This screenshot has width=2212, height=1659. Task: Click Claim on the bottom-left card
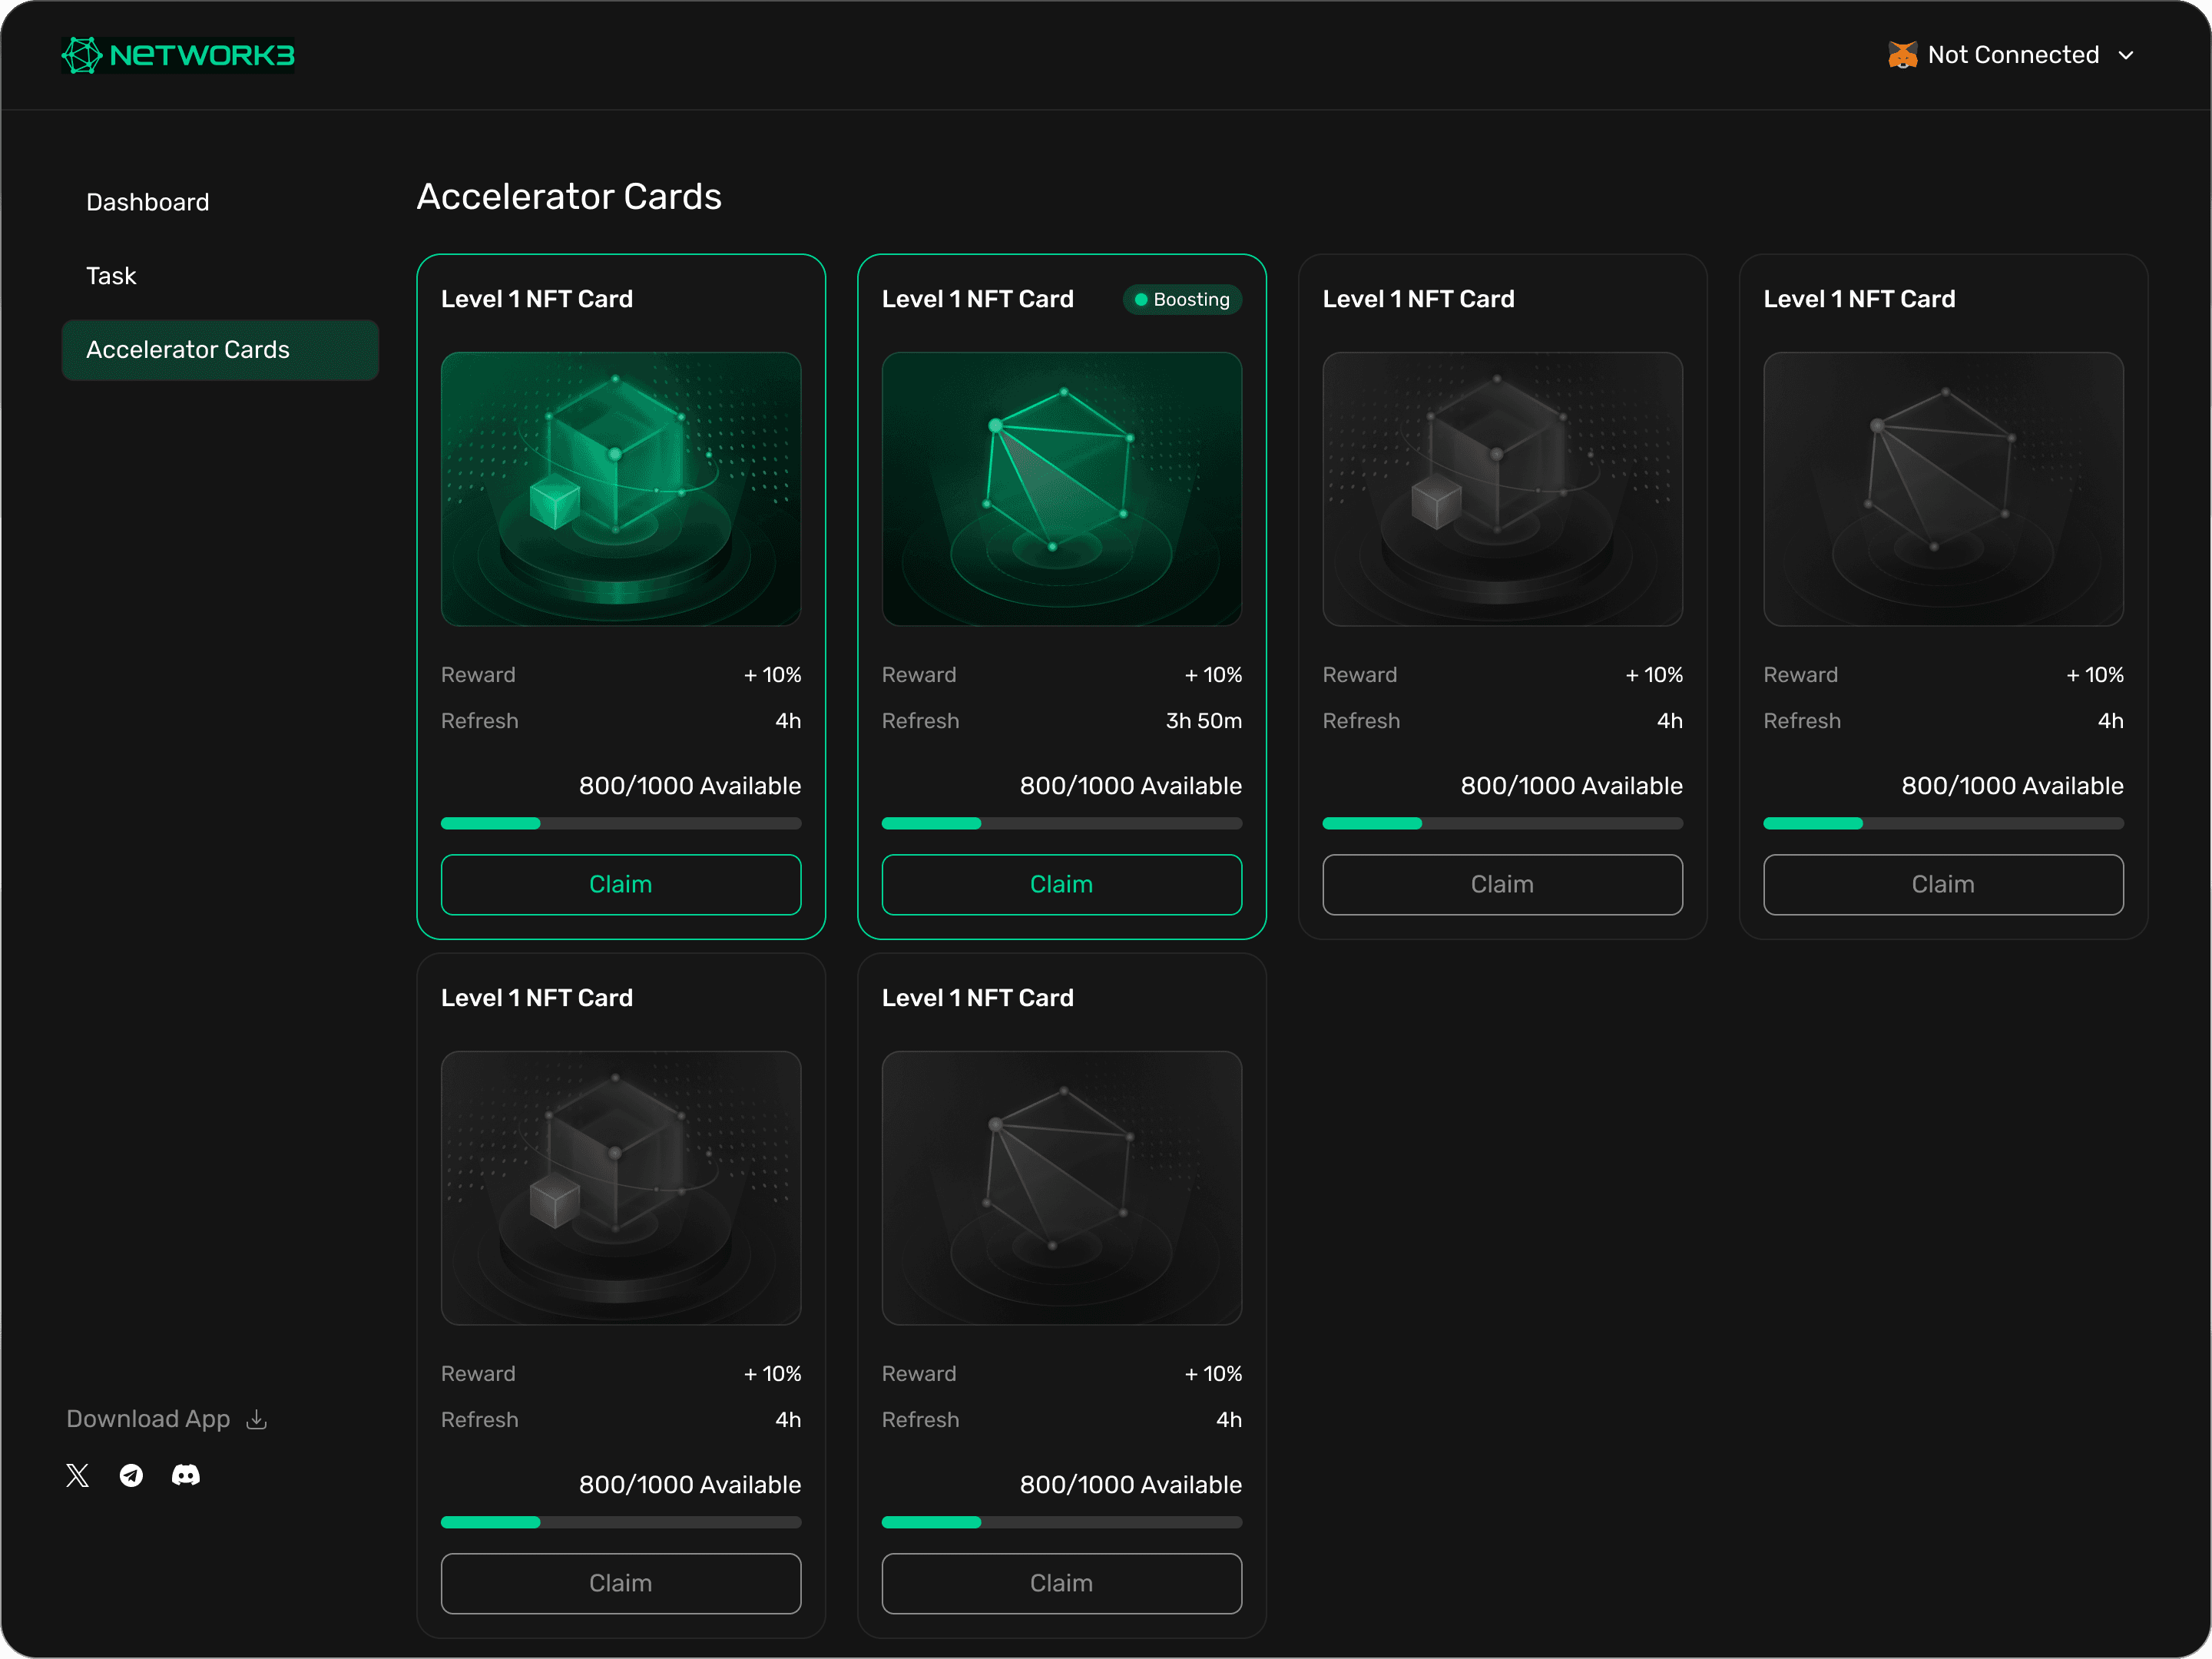620,1583
